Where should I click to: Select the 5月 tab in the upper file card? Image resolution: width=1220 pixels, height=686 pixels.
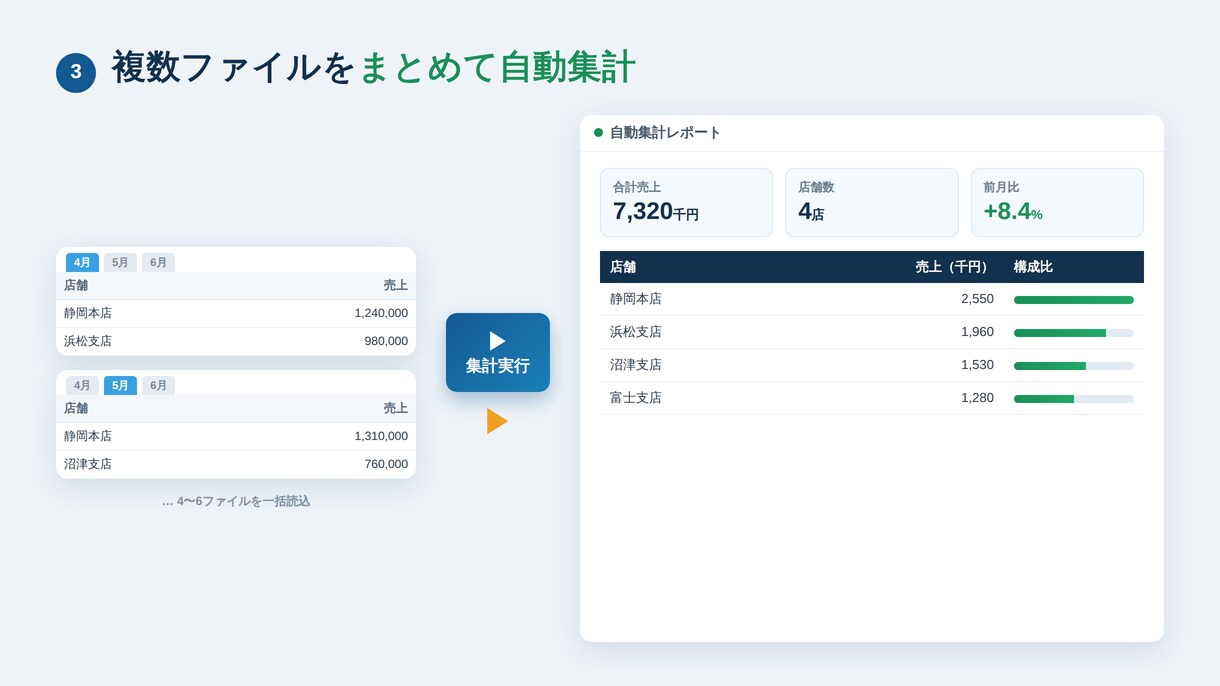coord(120,262)
